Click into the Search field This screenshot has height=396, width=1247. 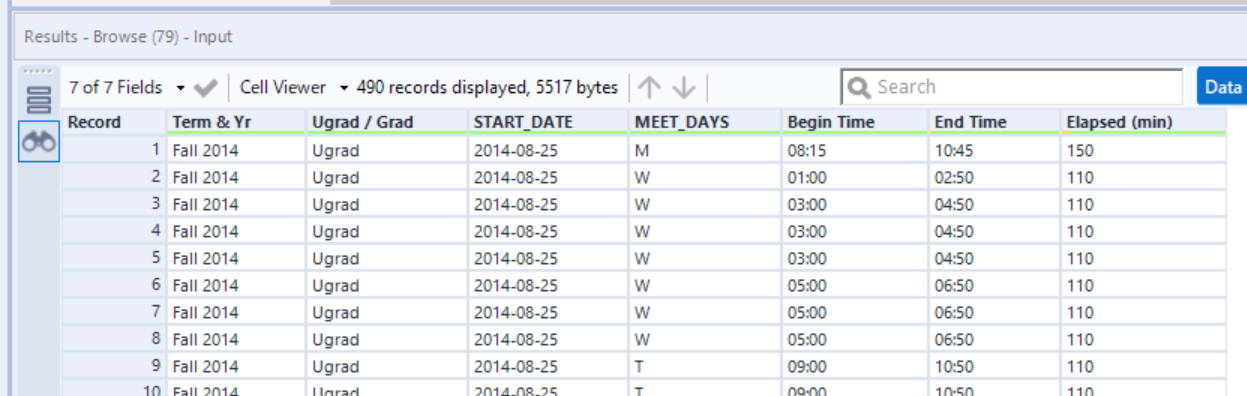1012,87
